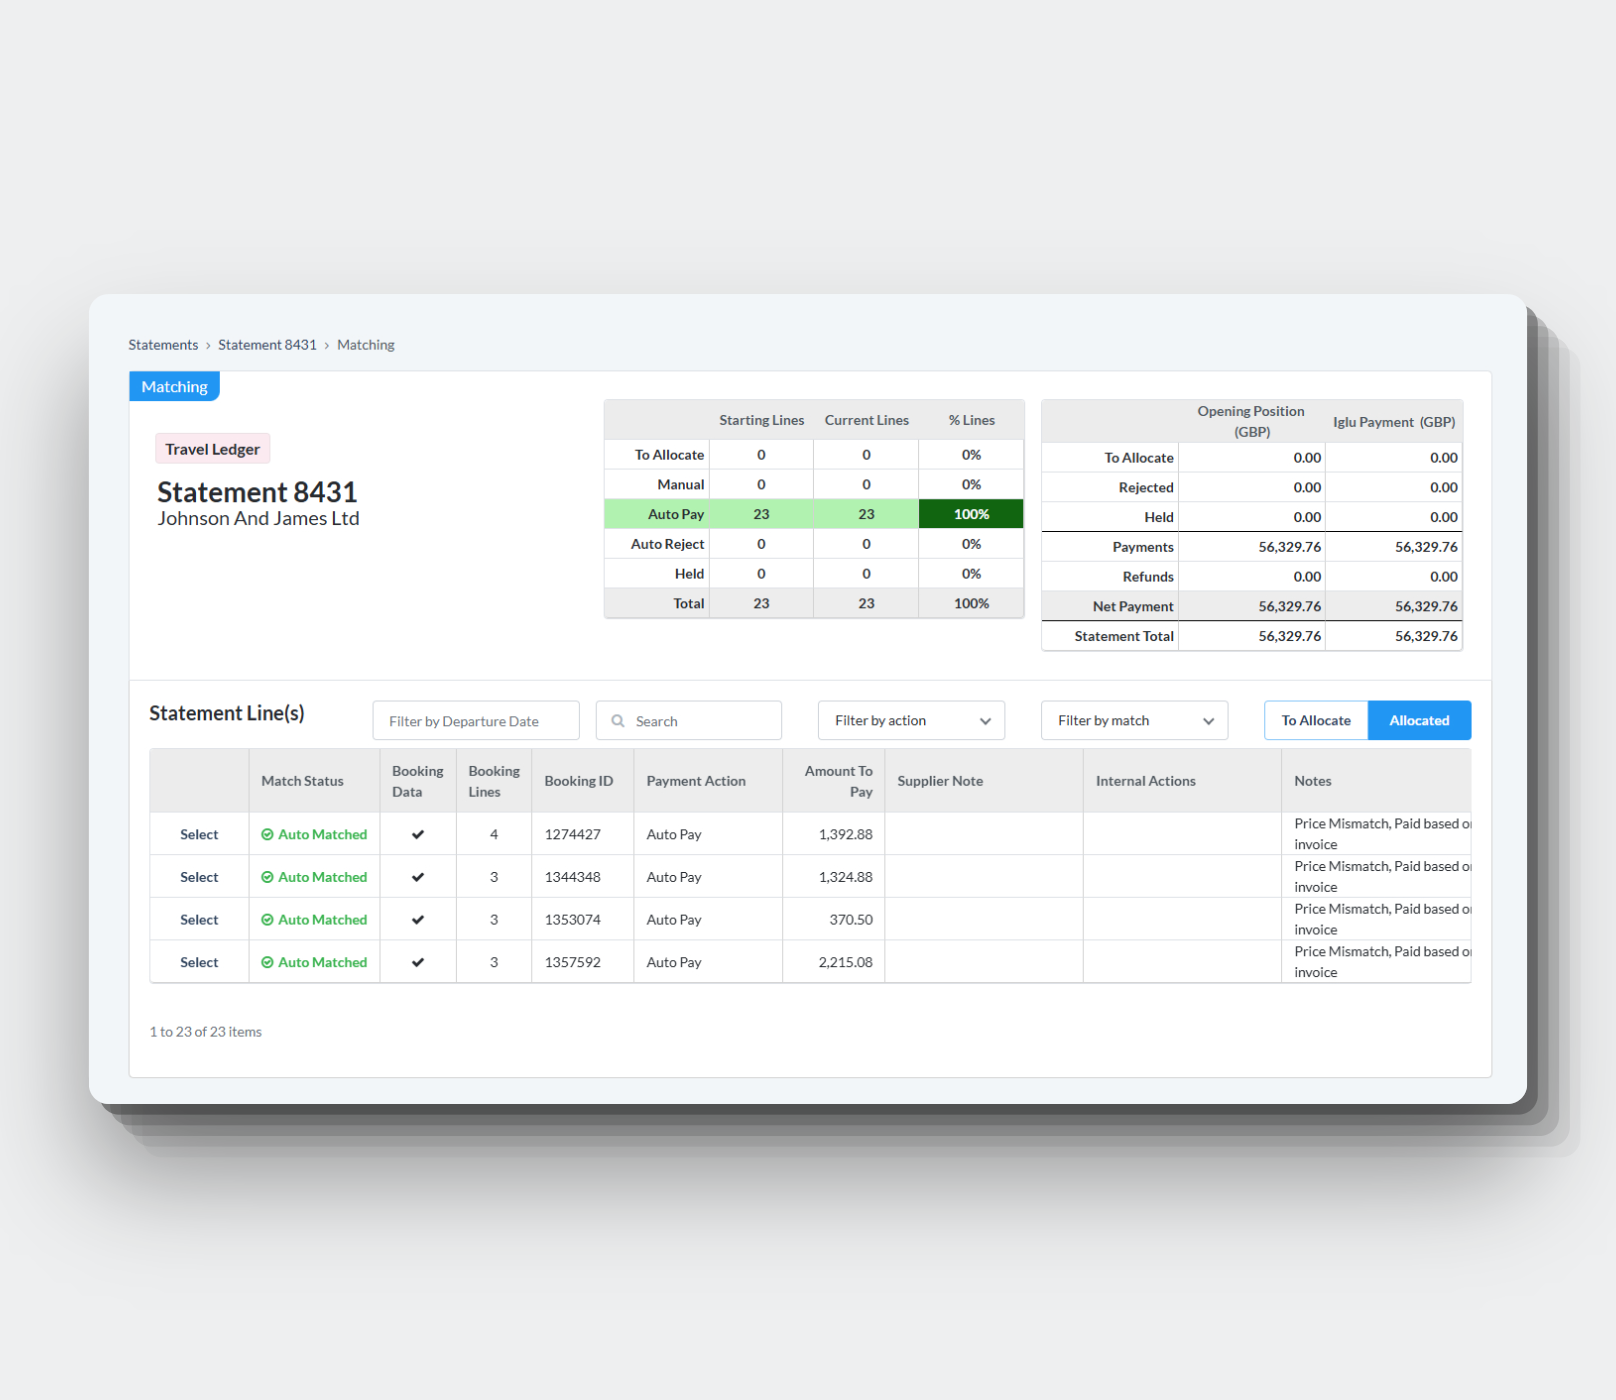
Task: Go to Statements breadcrumb link
Action: (x=163, y=345)
